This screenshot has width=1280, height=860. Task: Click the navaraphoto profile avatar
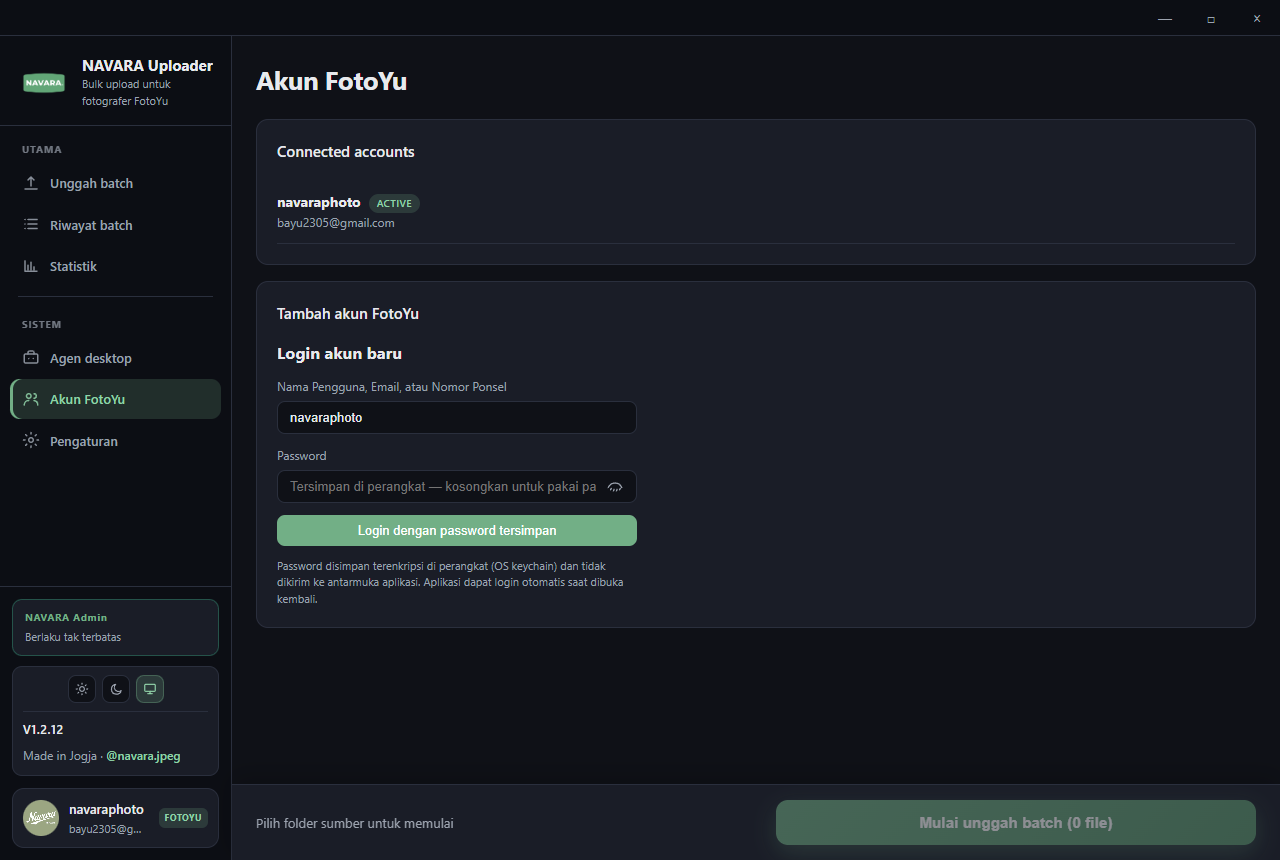(x=41, y=818)
